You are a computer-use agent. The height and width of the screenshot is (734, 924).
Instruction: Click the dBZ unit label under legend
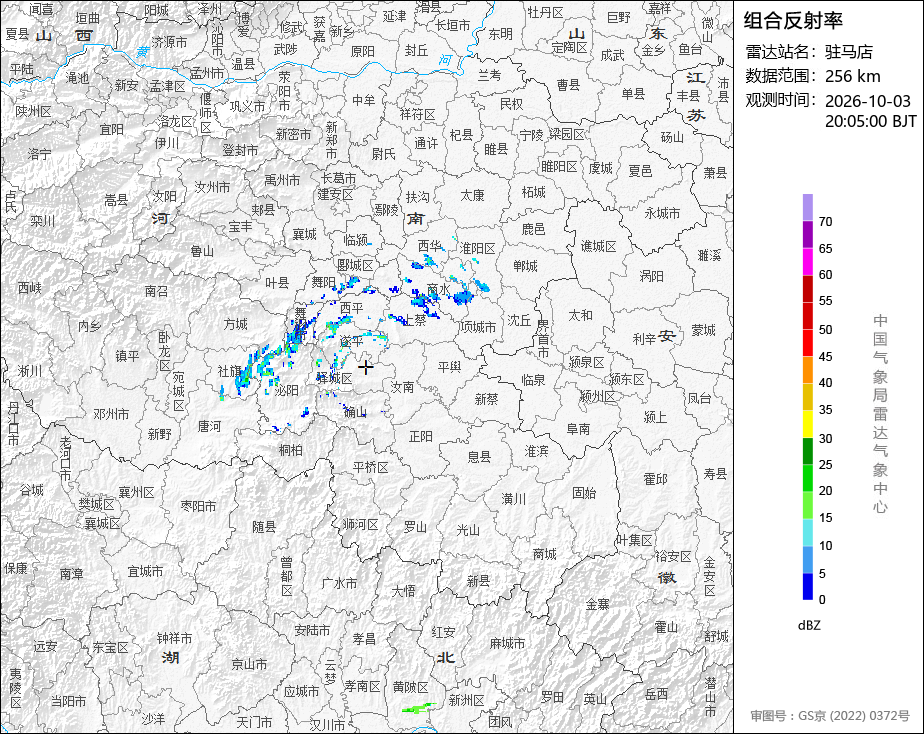(x=809, y=626)
